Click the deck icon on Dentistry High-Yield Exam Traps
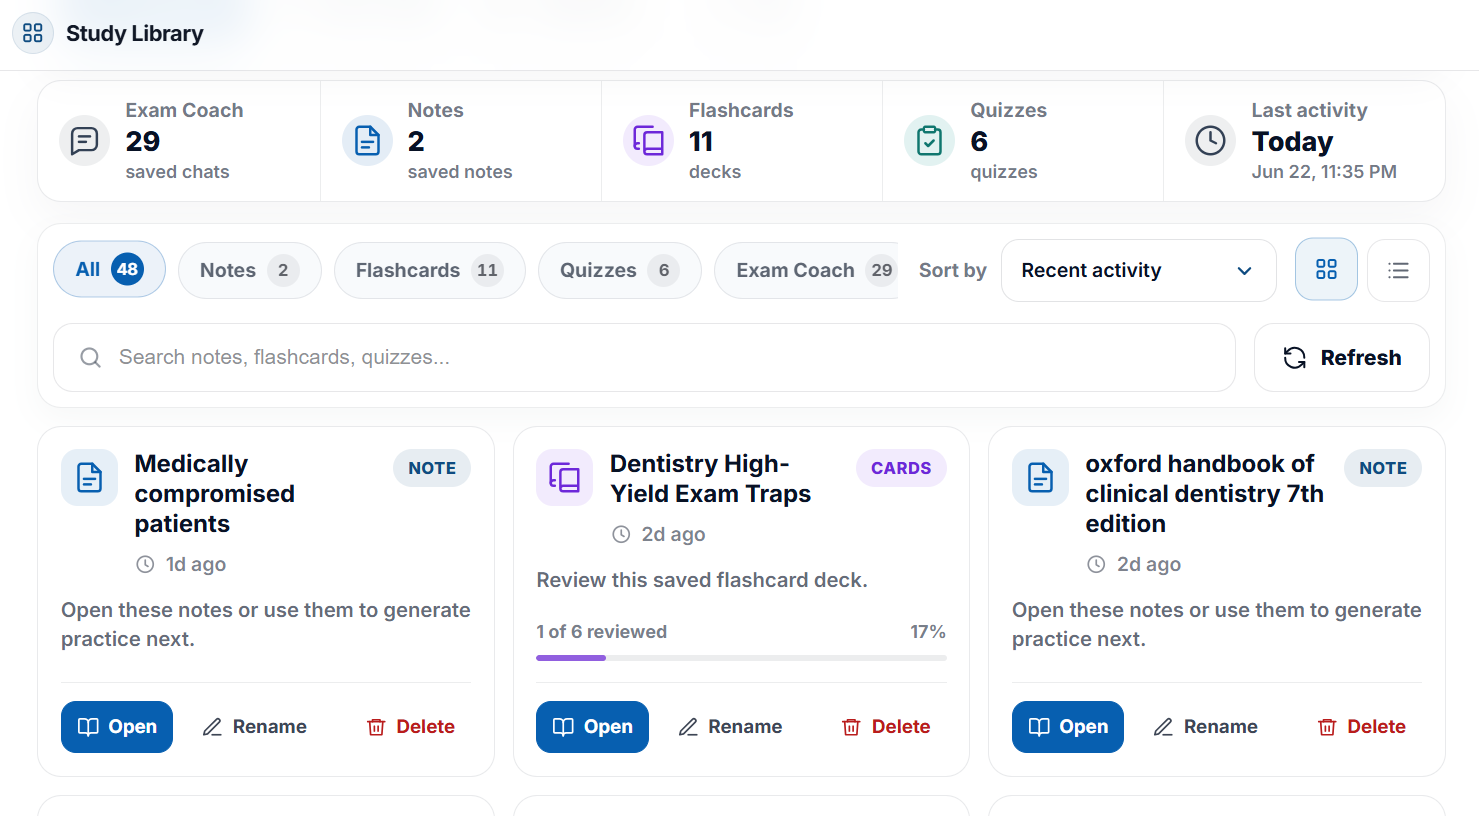1479x816 pixels. pyautogui.click(x=565, y=477)
